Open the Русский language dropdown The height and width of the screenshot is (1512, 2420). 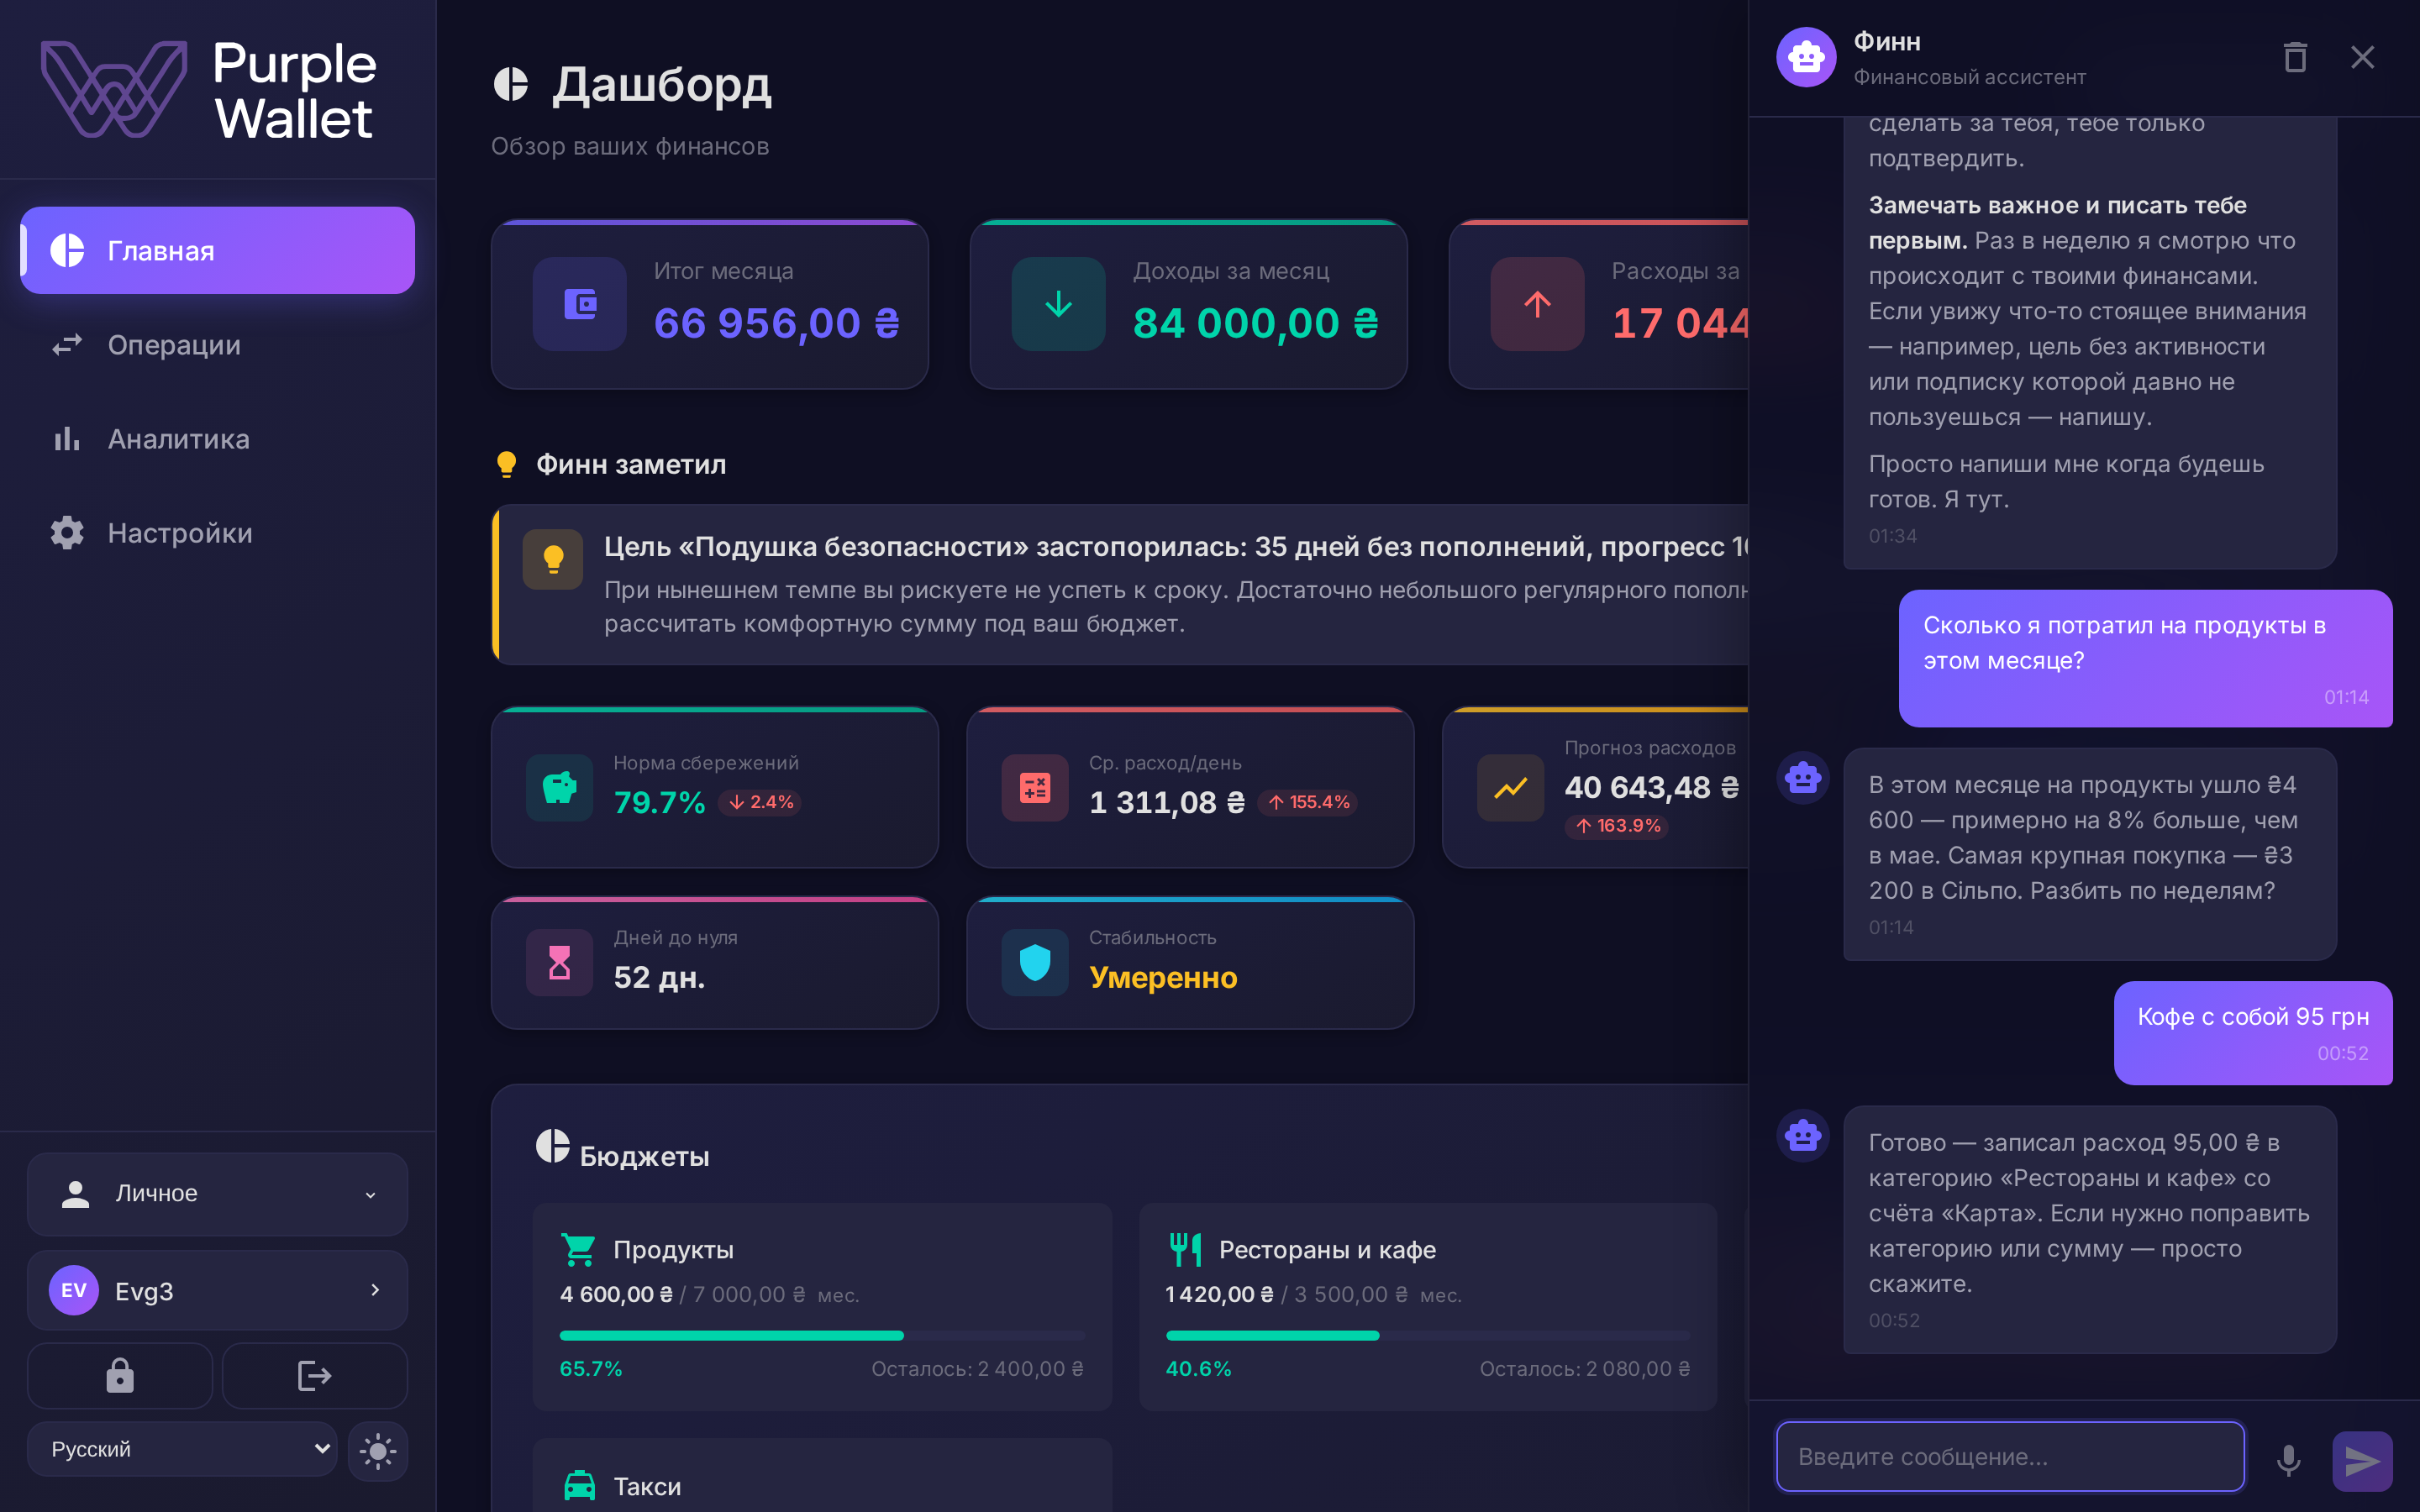click(x=182, y=1449)
